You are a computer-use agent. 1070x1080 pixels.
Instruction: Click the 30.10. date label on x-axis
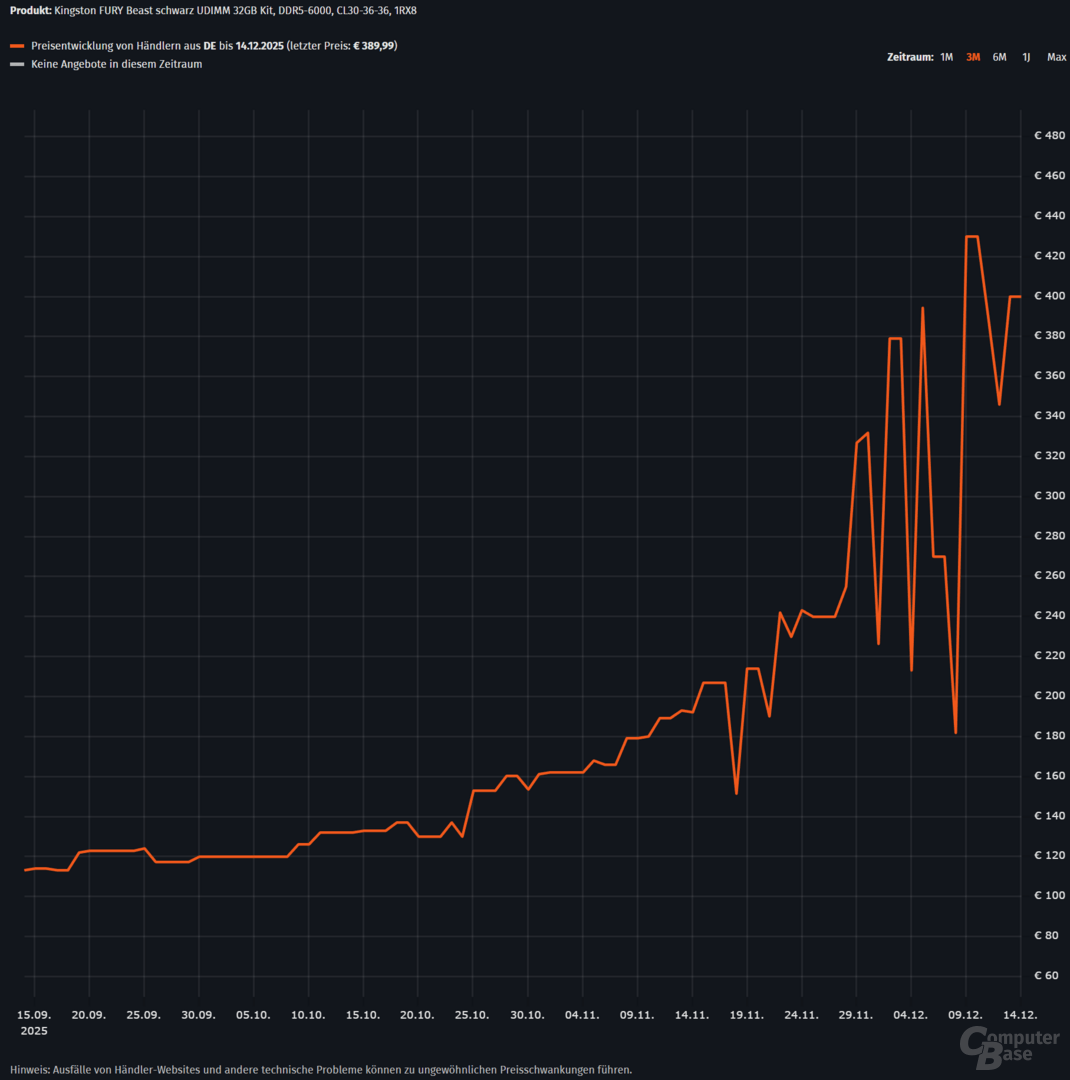coord(527,1014)
